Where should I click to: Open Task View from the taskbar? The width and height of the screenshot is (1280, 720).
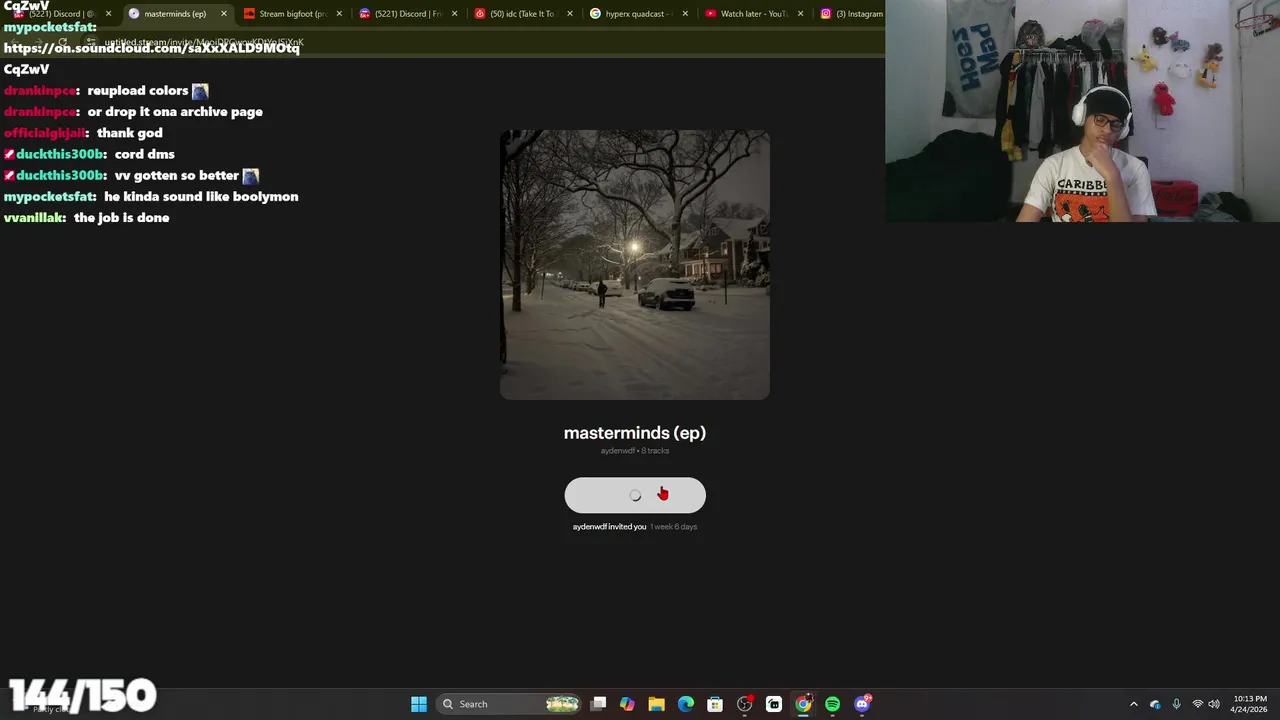click(598, 704)
